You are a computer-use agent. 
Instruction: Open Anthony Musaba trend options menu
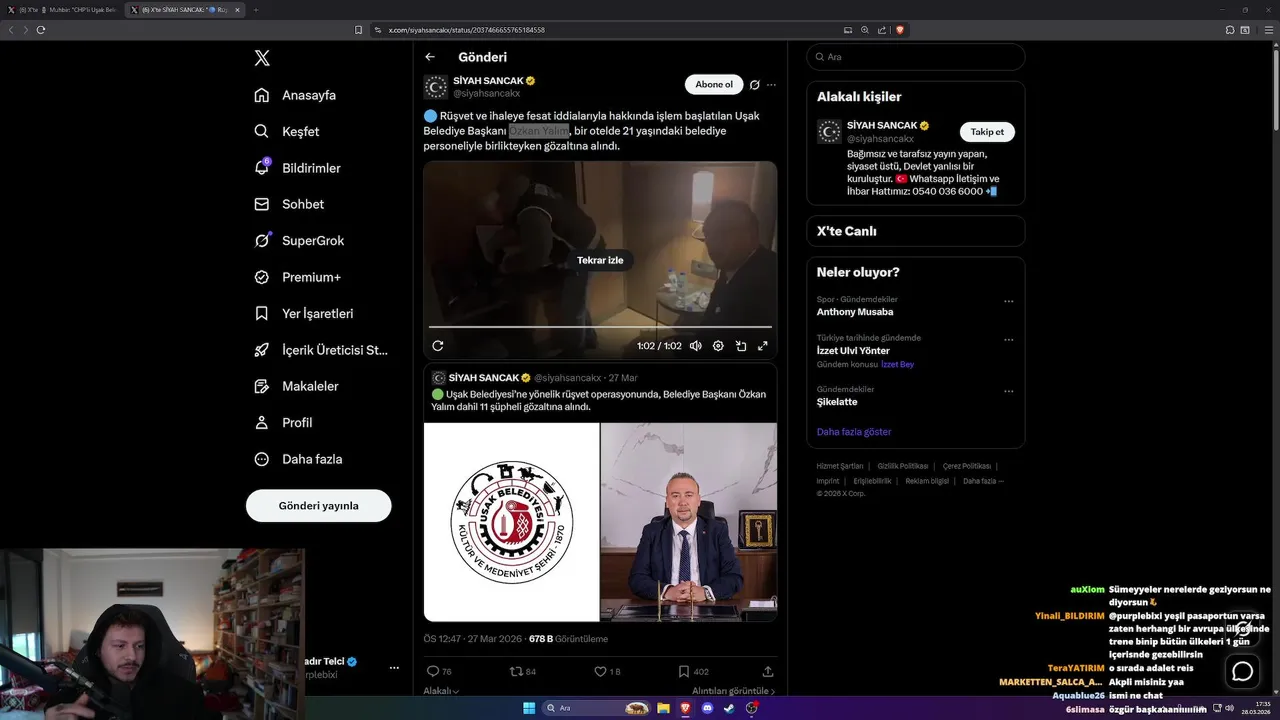click(x=1008, y=301)
